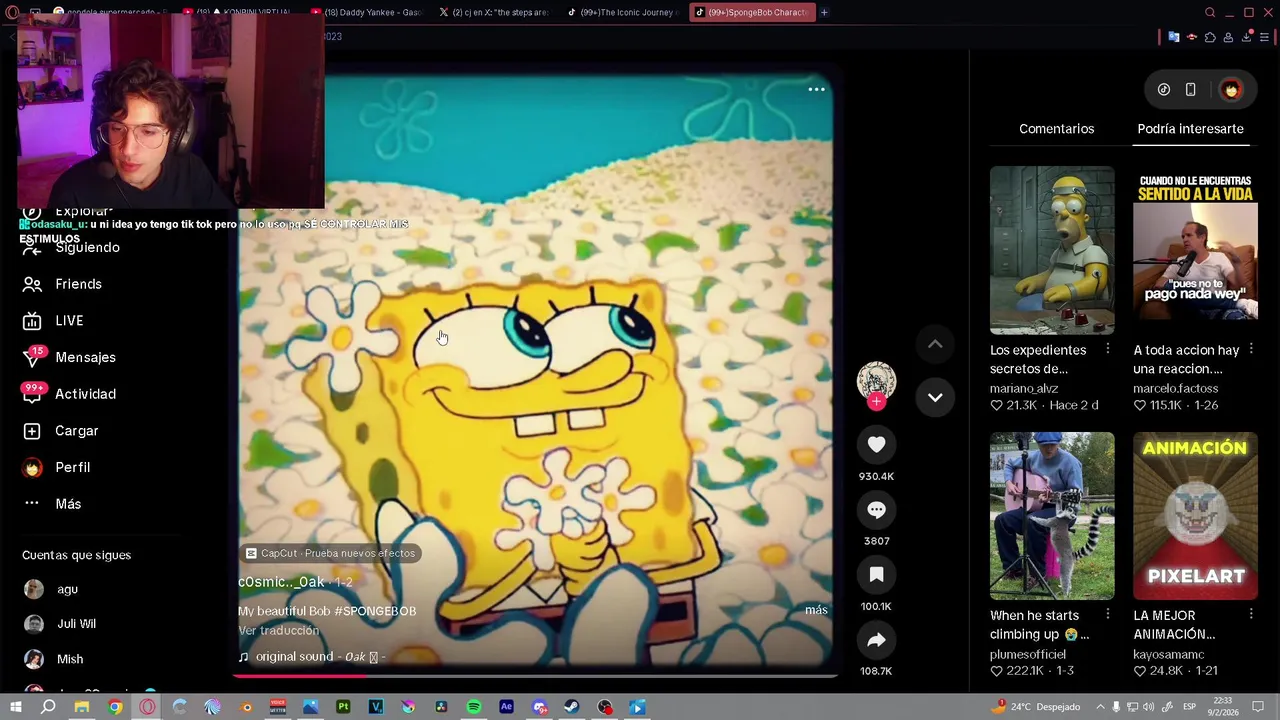Click Ver traducción under caption

pyautogui.click(x=278, y=631)
